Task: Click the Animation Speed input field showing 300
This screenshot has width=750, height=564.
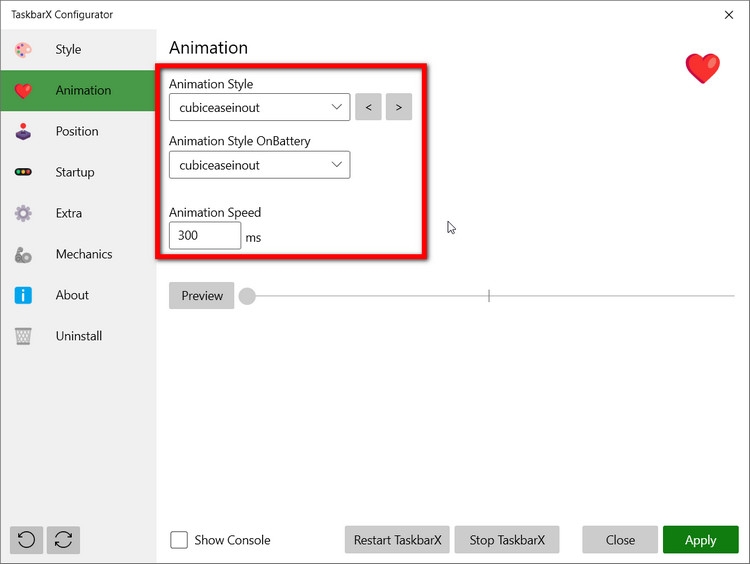Action: pos(205,235)
